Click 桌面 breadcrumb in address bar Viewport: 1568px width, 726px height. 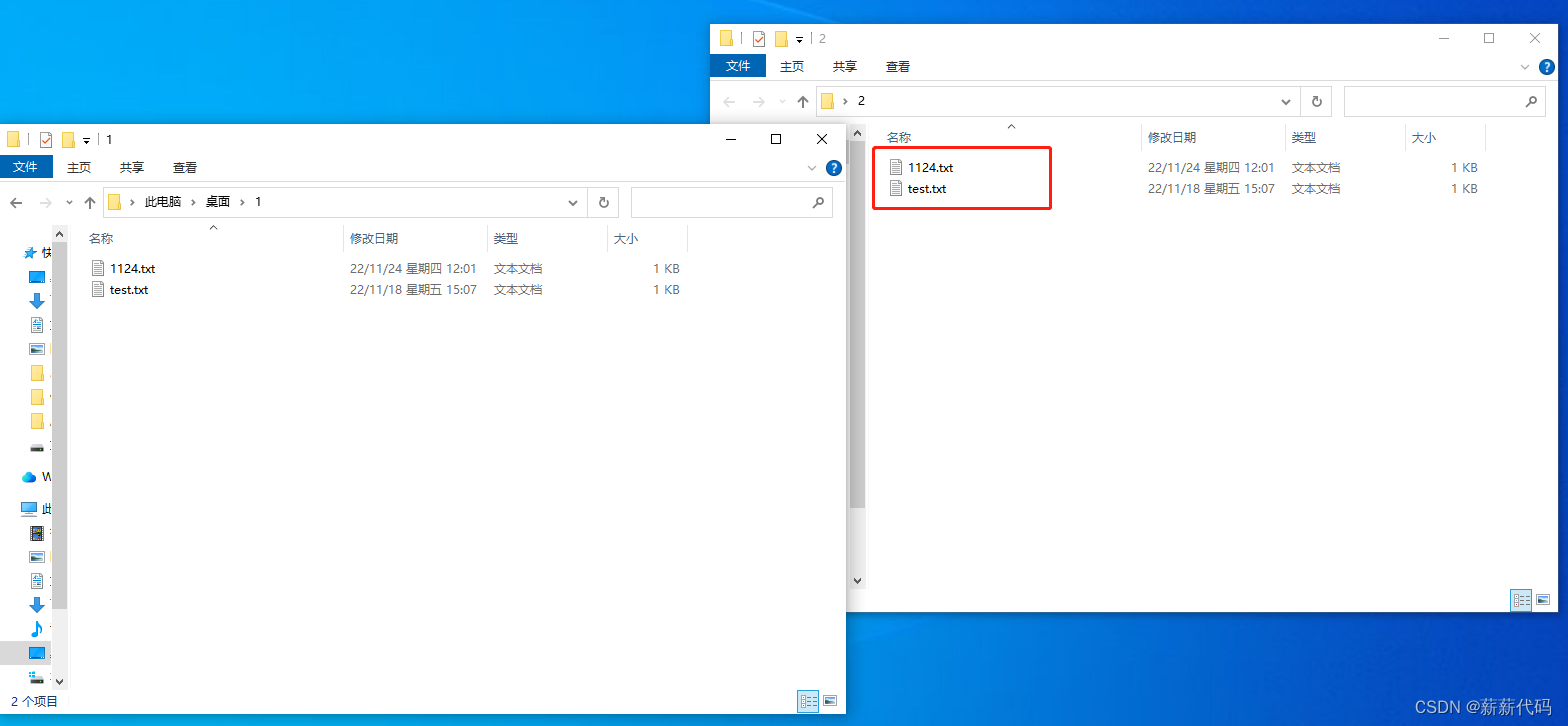click(218, 202)
